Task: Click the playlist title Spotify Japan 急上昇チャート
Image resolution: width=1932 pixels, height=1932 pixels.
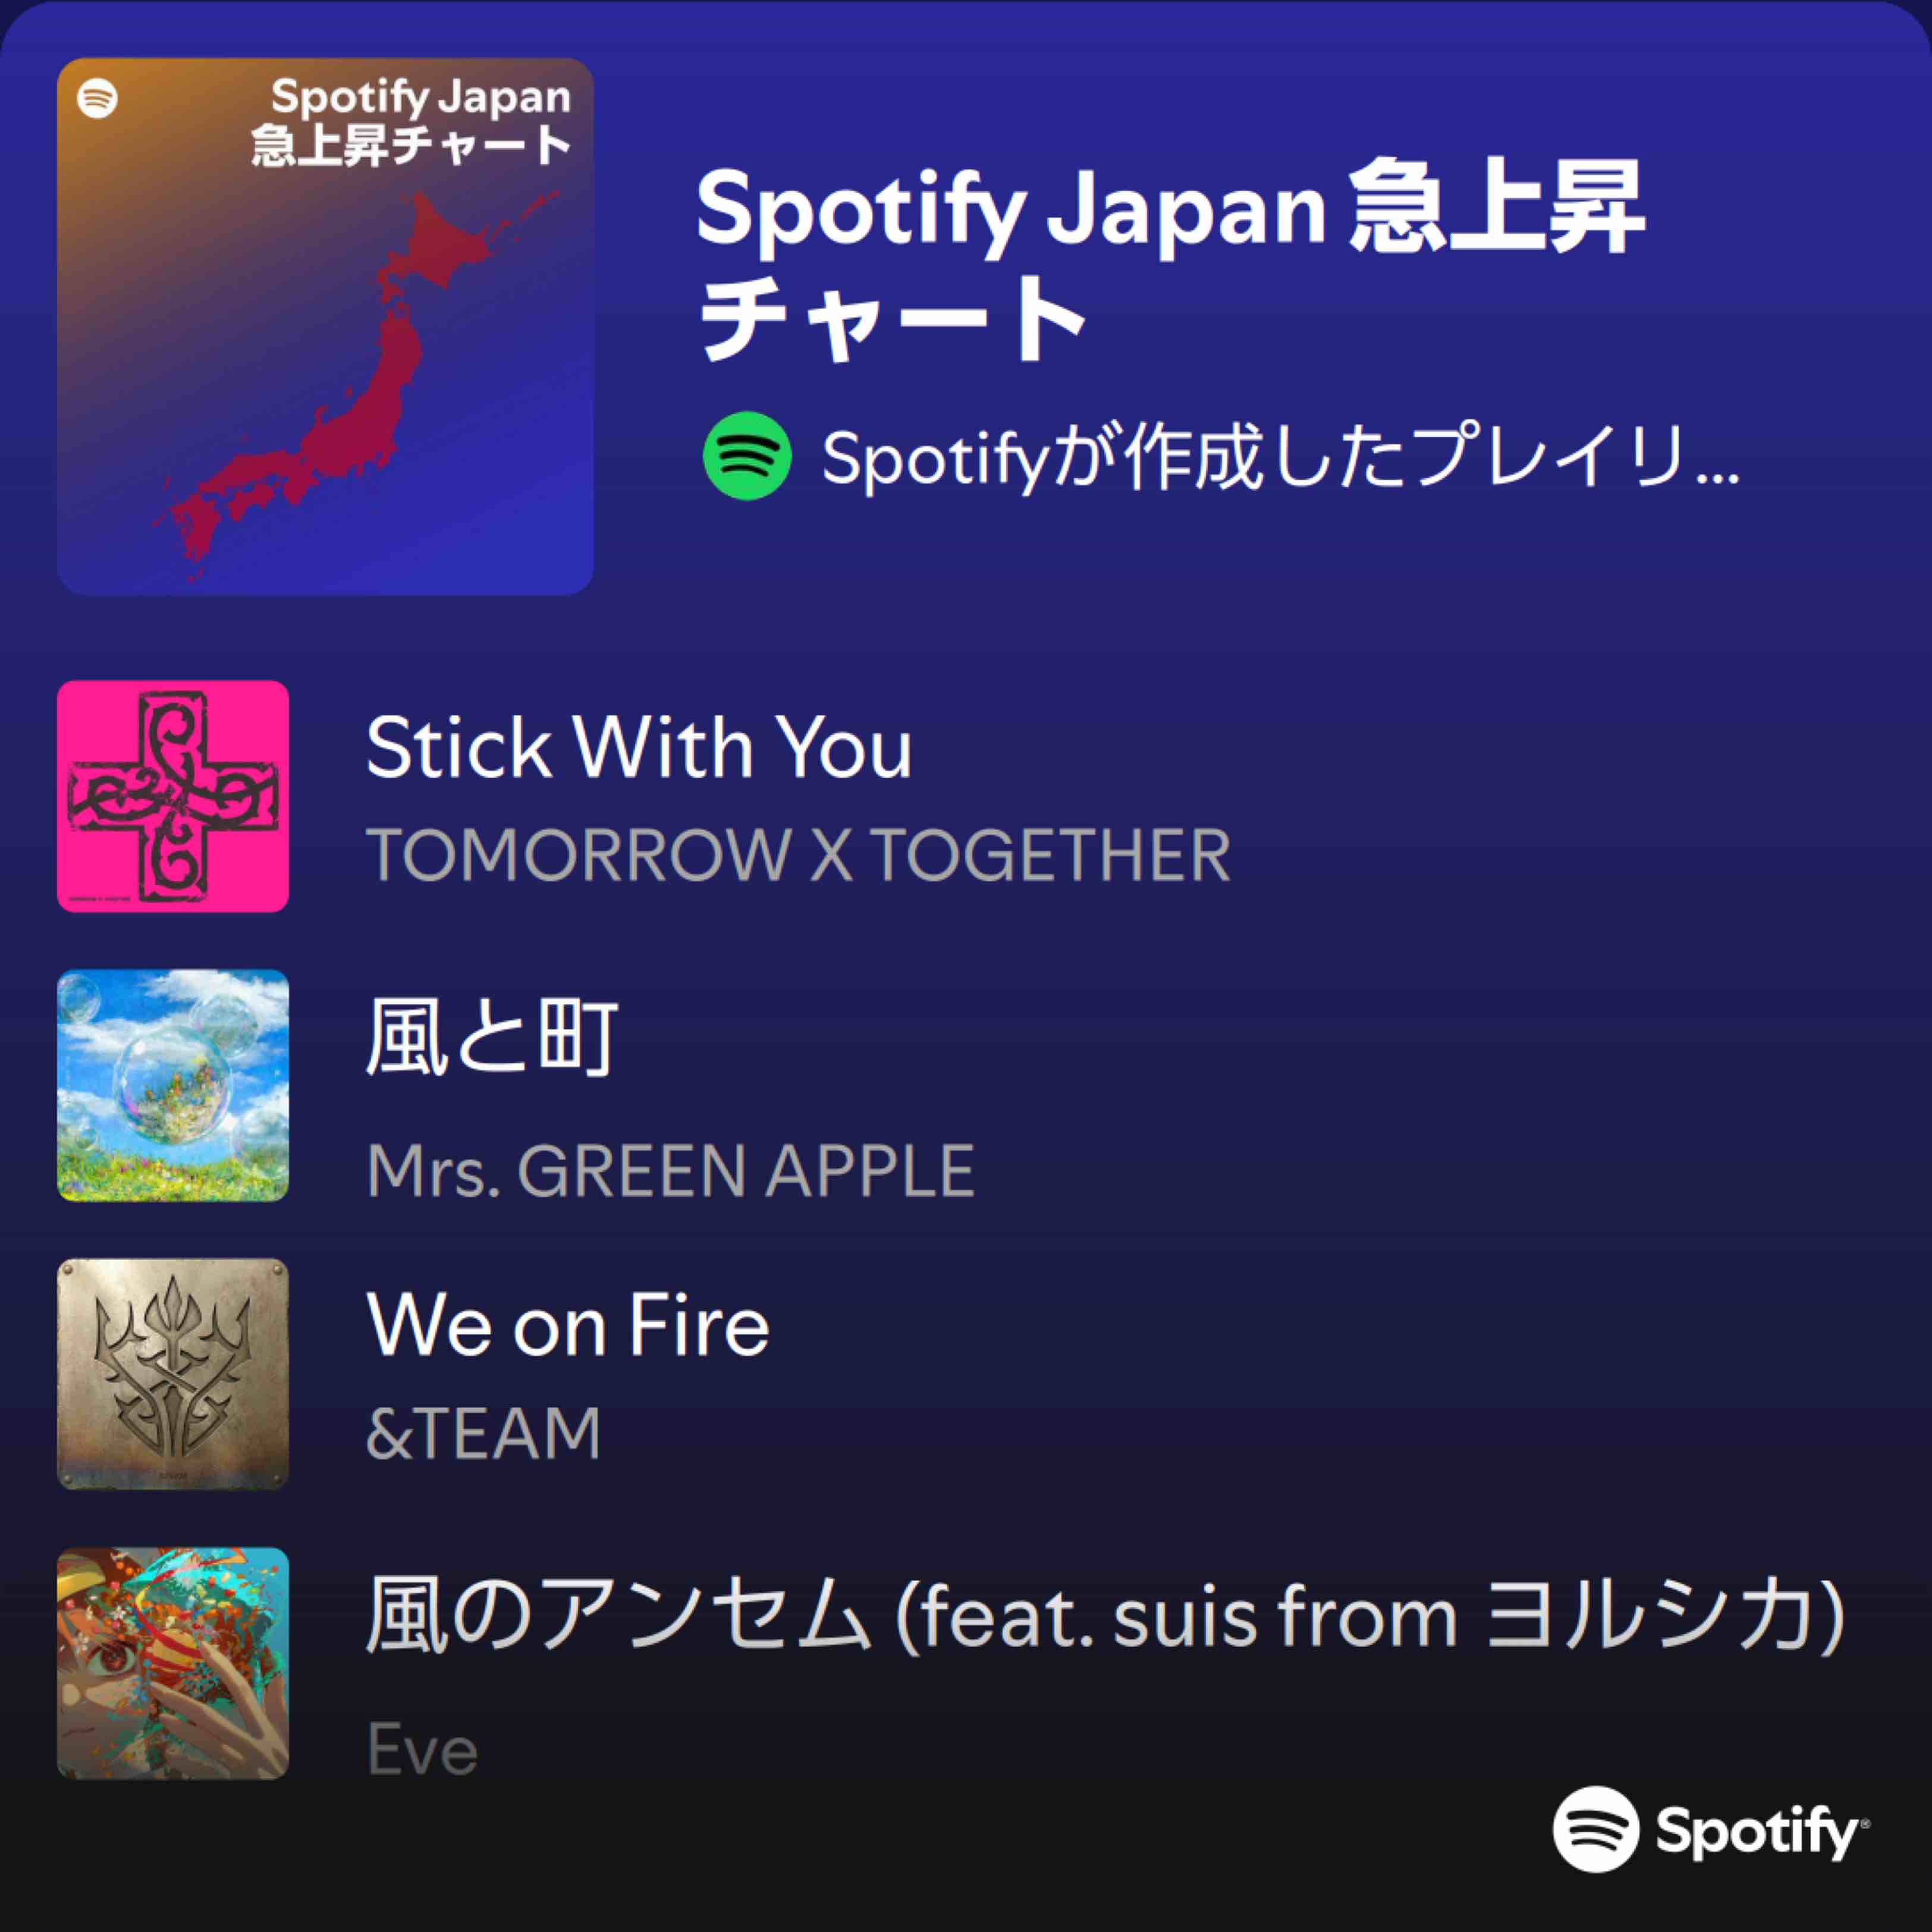Action: [x=1170, y=262]
